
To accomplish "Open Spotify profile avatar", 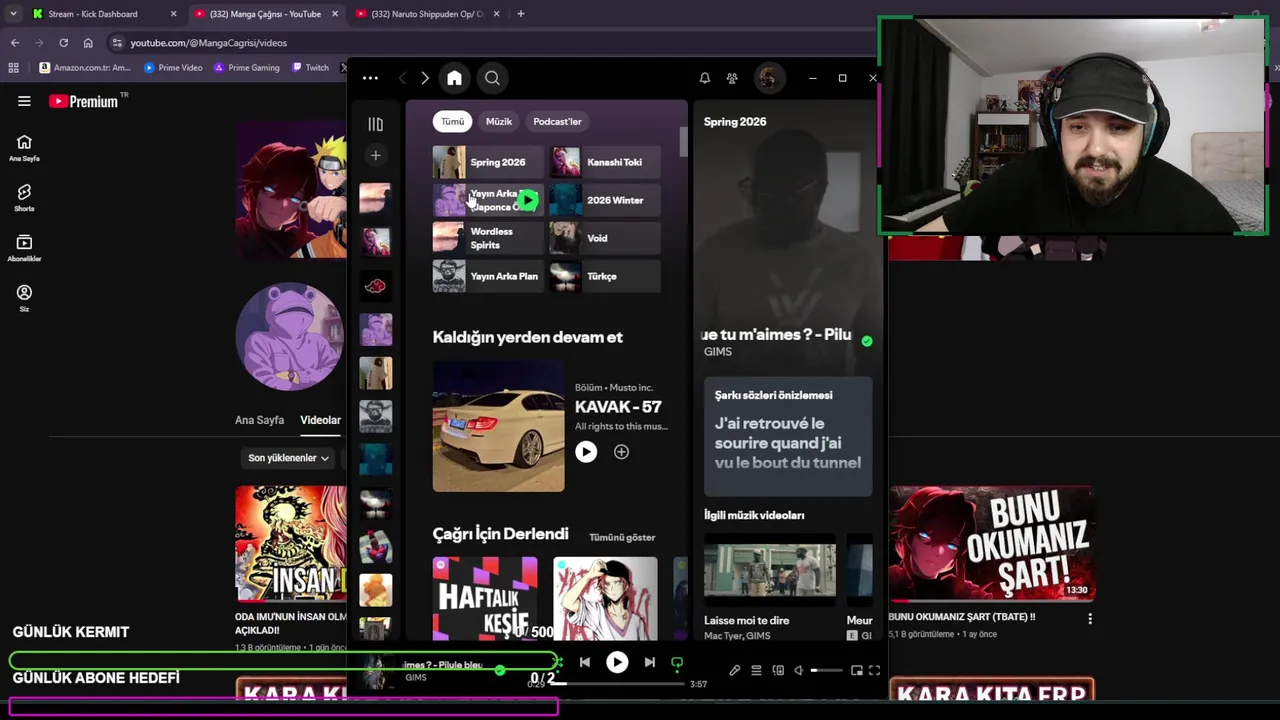I will [x=768, y=78].
